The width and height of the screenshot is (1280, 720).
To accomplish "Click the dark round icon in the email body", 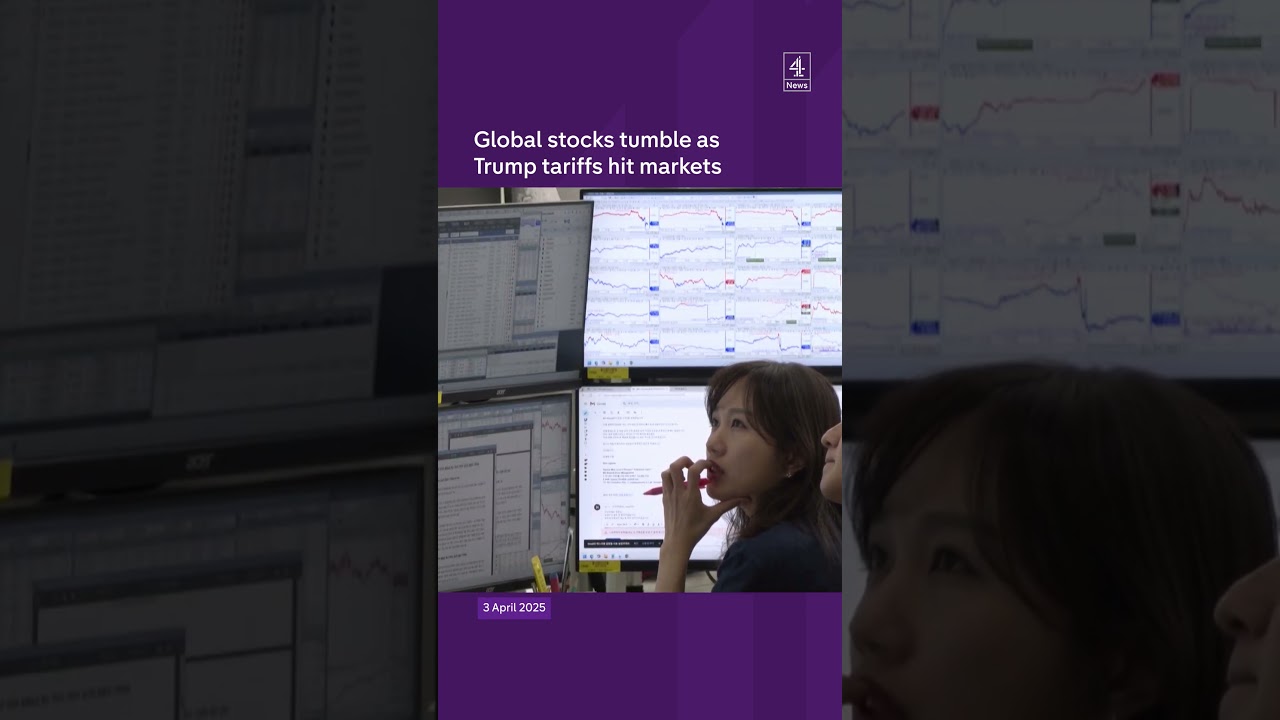I will pyautogui.click(x=597, y=507).
